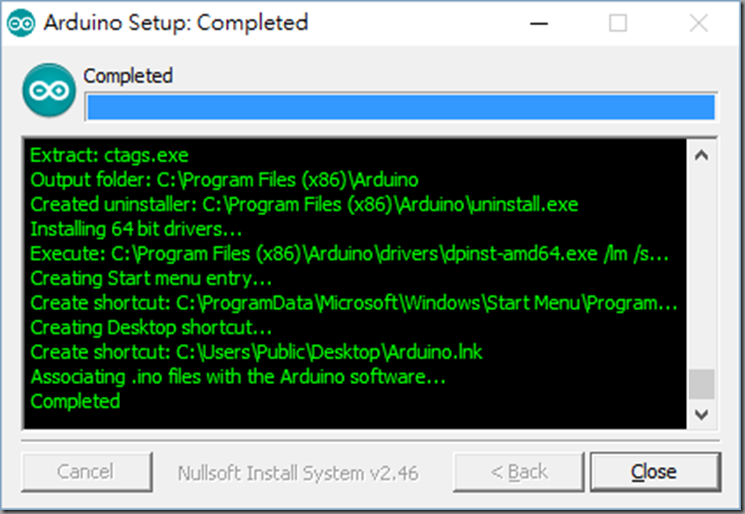This screenshot has height=514, width=745.
Task: Select the final 'Completed' log line
Action: (x=75, y=401)
